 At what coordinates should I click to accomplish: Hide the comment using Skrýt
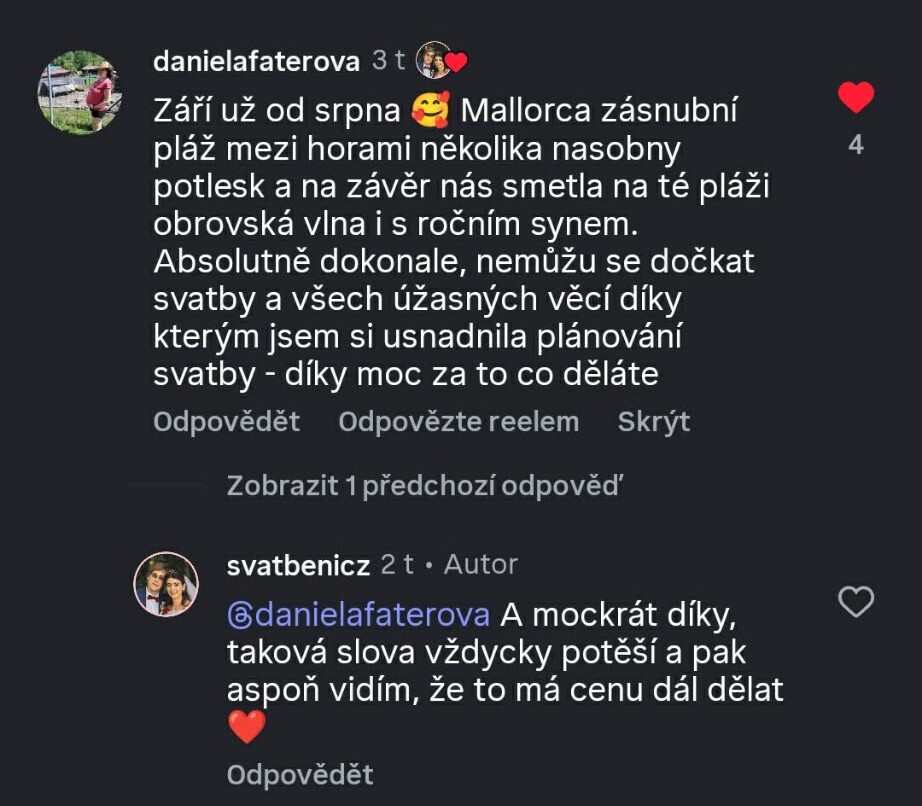(654, 422)
